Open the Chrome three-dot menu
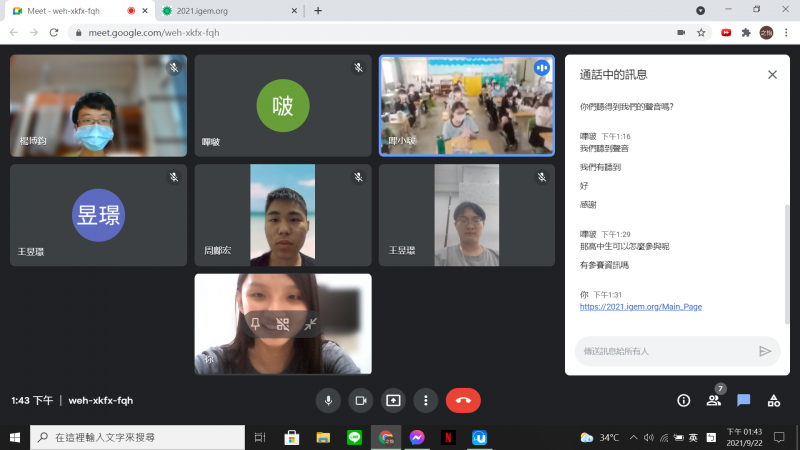Screen dimensions: 800x450 (786, 32)
